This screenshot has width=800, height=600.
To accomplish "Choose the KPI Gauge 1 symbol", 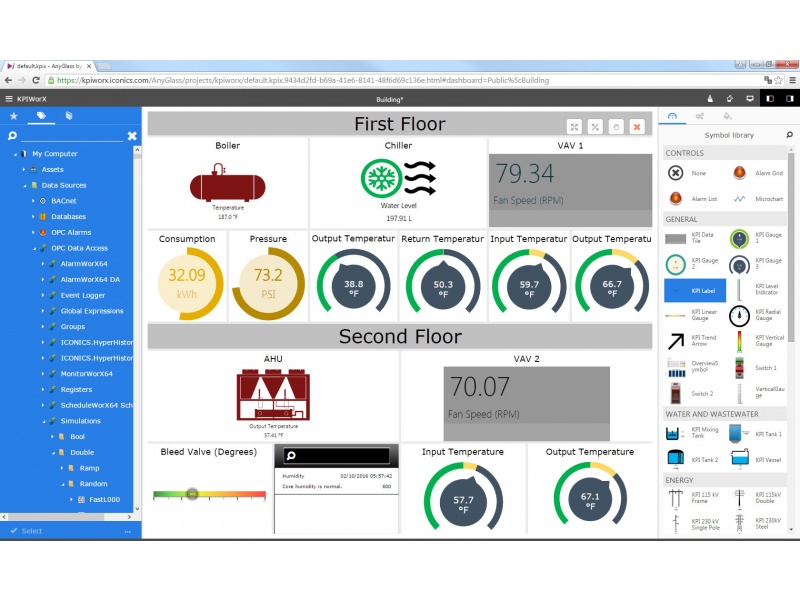I will click(758, 238).
